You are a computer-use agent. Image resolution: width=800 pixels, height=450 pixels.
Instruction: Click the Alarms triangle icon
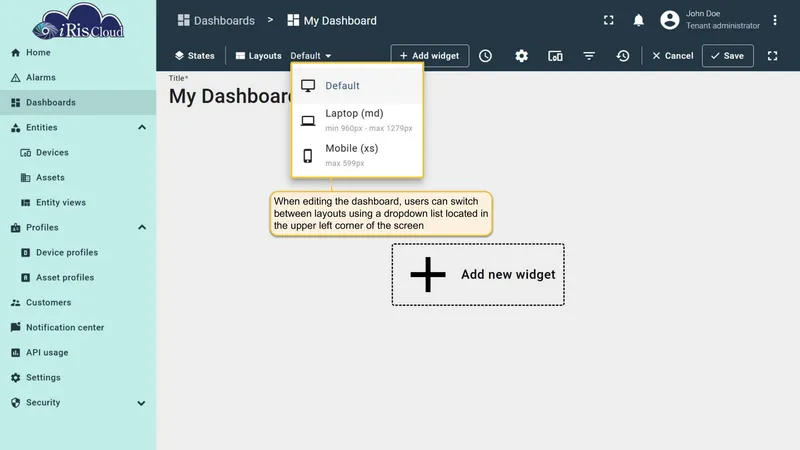(15, 78)
